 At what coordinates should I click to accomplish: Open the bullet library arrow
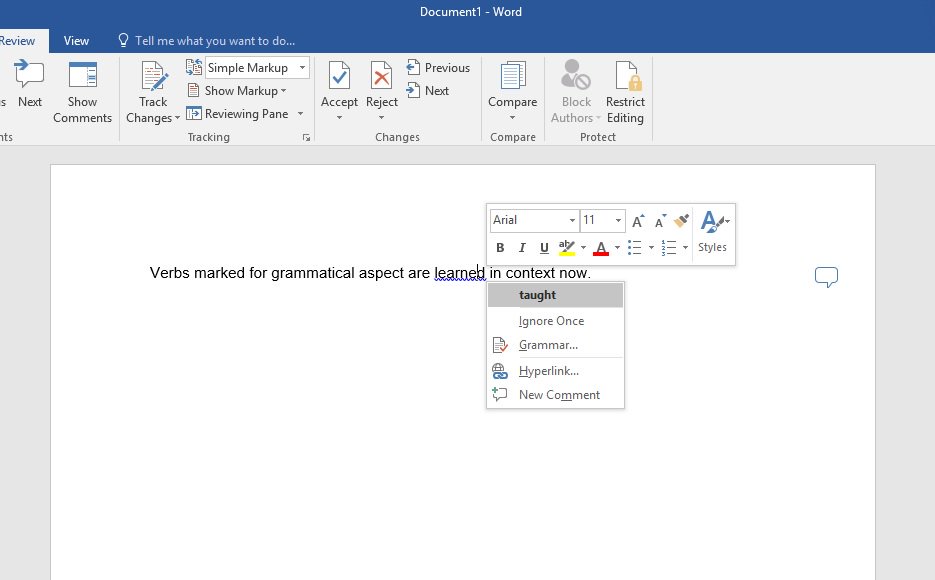[x=651, y=247]
